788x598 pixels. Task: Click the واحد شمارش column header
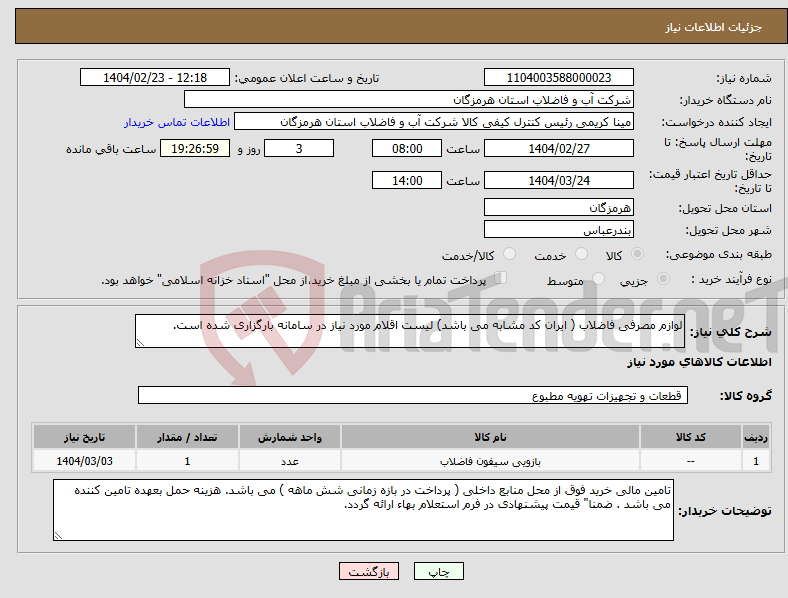[290, 437]
